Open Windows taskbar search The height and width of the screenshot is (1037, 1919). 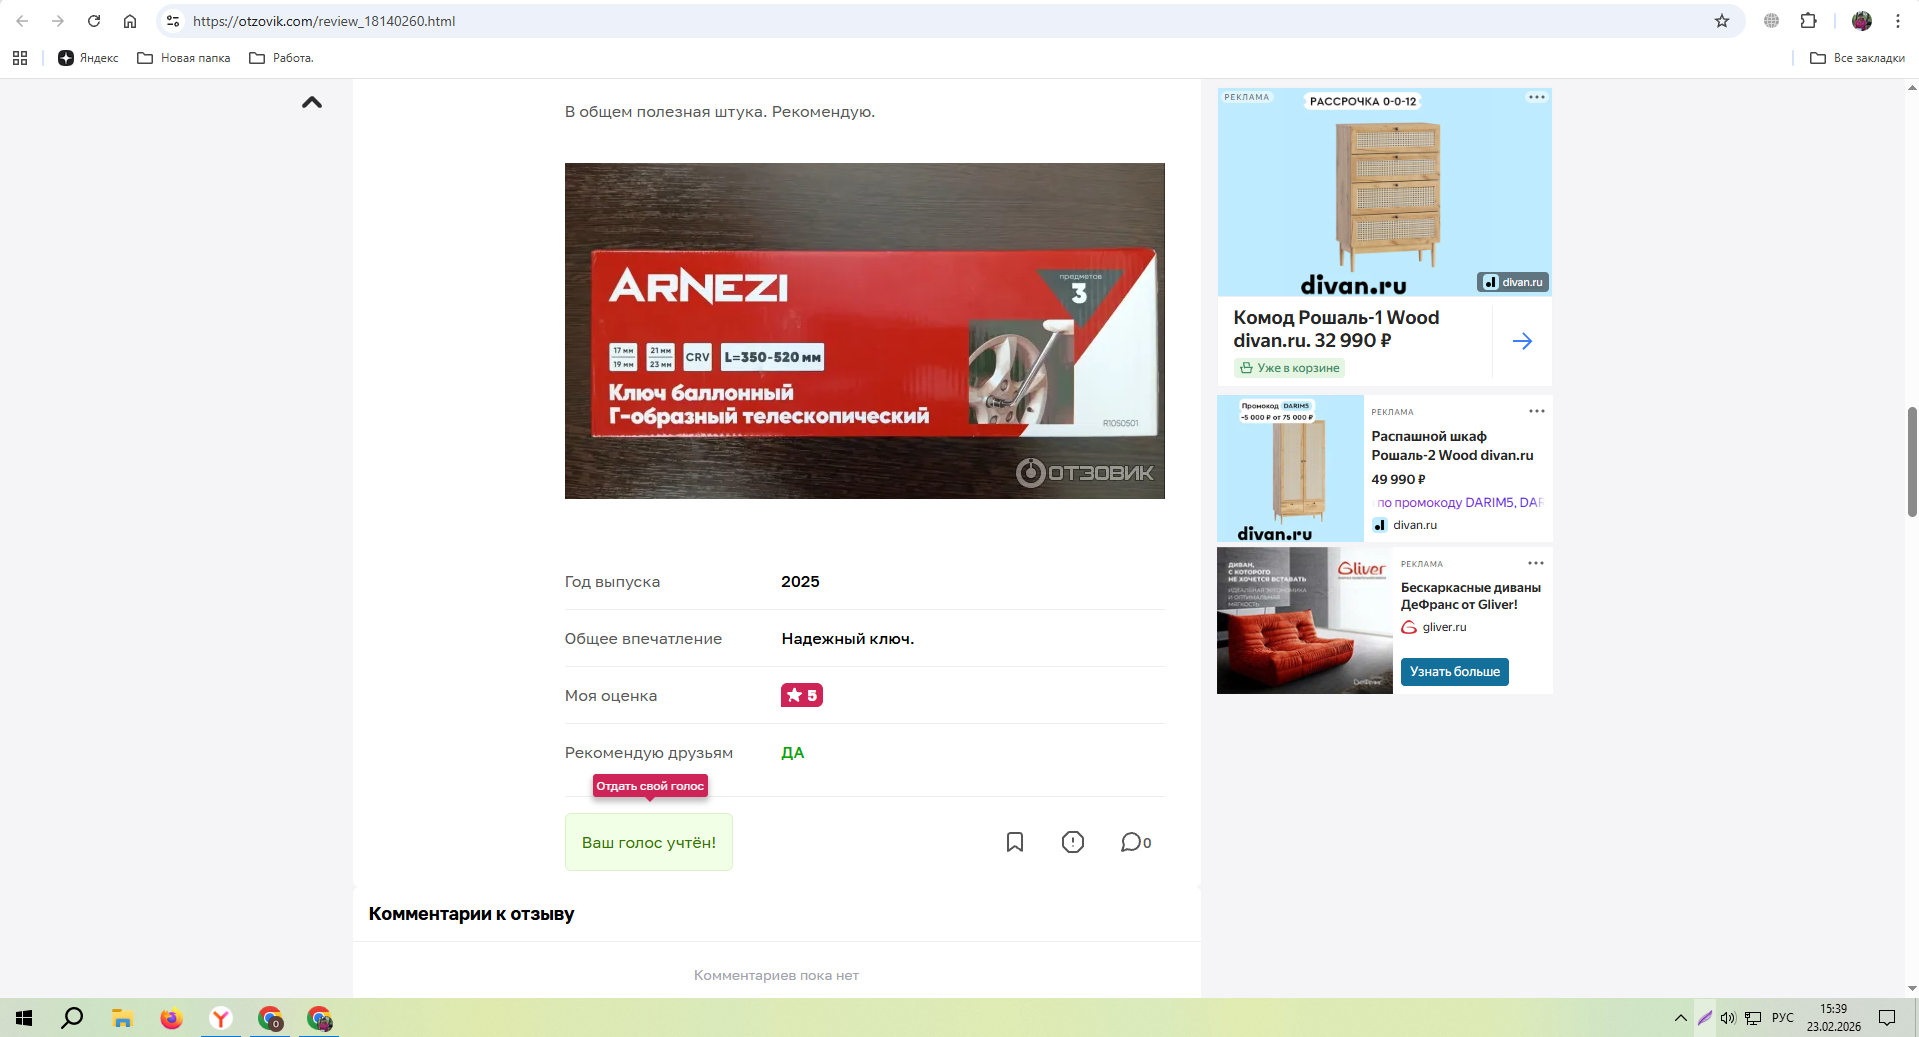pyautogui.click(x=72, y=1018)
